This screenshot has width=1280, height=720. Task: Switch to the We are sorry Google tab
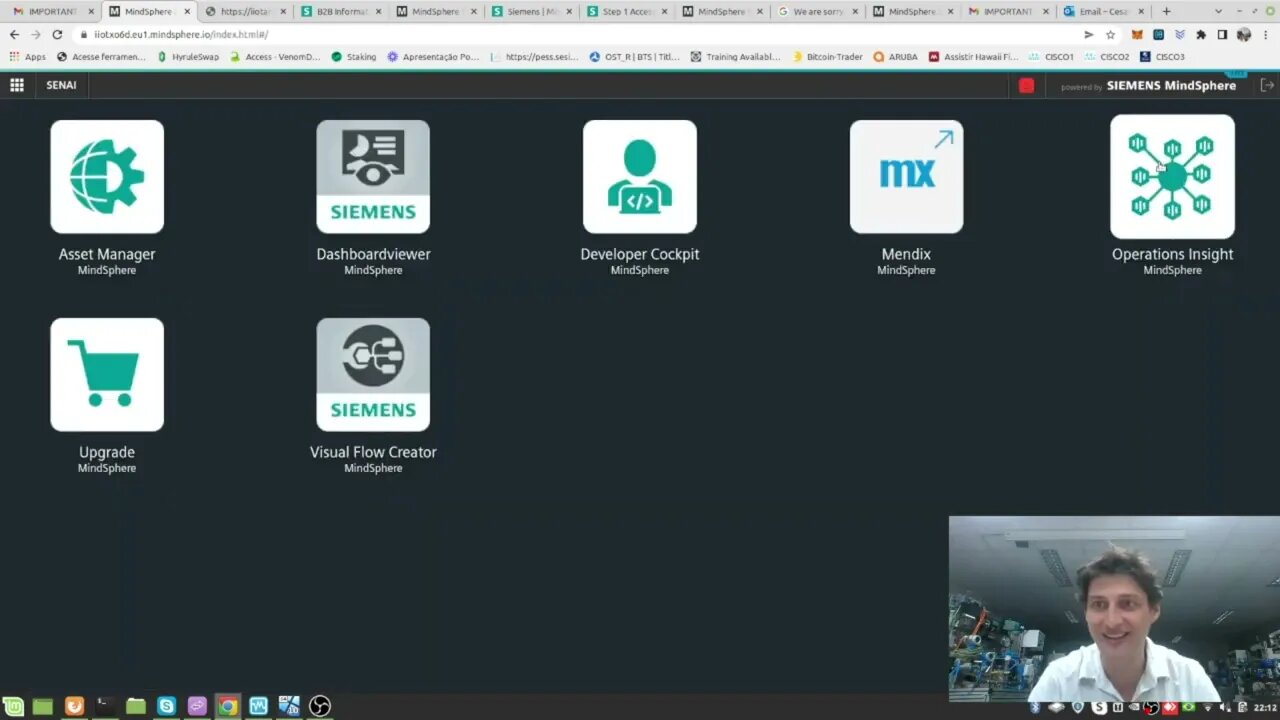tap(816, 11)
